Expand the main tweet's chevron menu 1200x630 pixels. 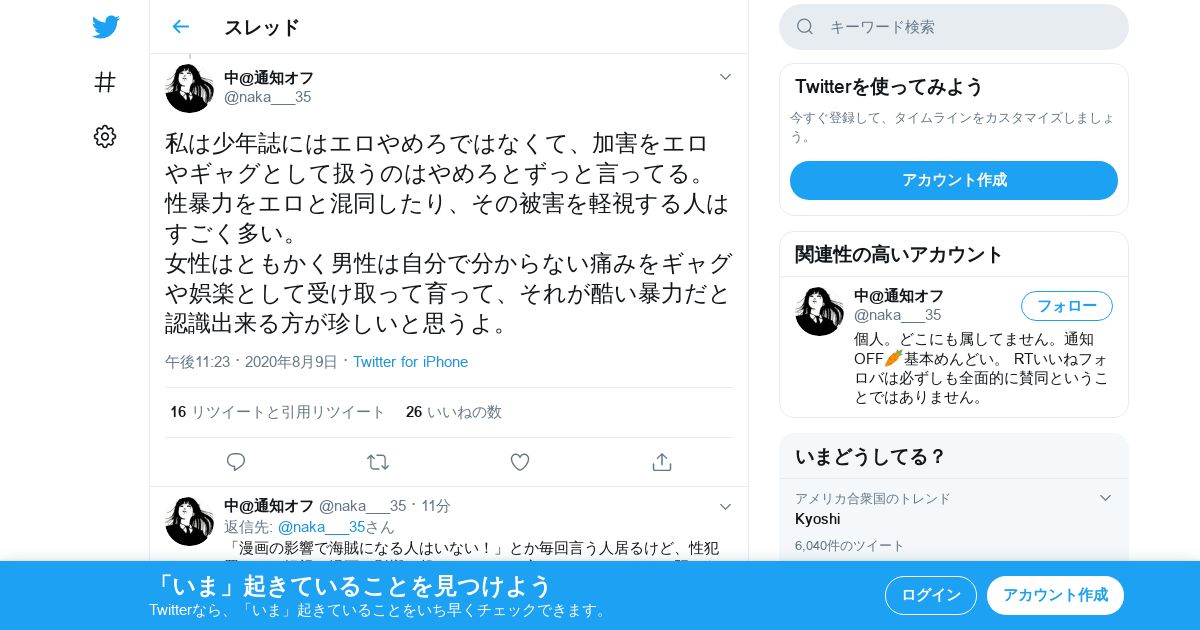pyautogui.click(x=726, y=77)
